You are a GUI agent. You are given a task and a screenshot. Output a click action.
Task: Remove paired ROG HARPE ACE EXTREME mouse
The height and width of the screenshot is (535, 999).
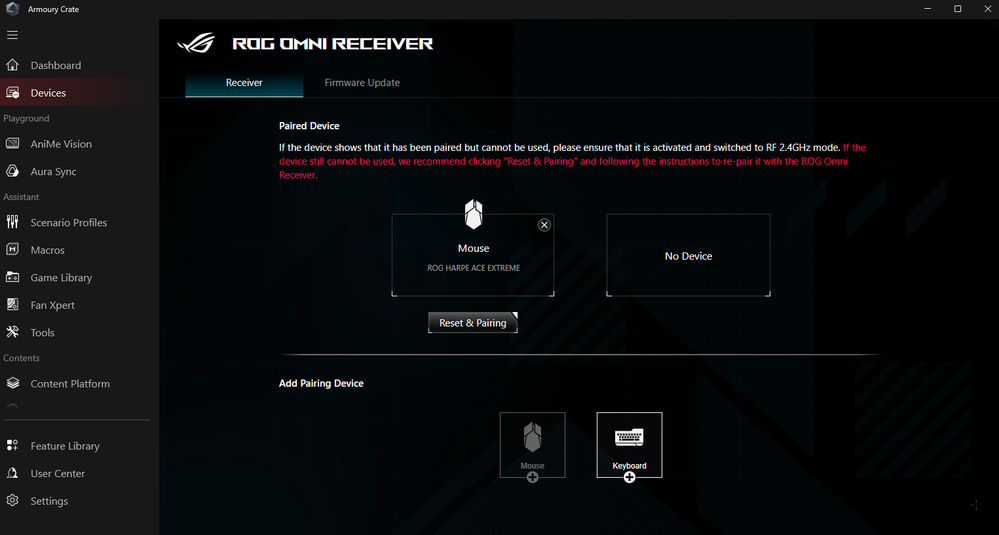tap(544, 225)
